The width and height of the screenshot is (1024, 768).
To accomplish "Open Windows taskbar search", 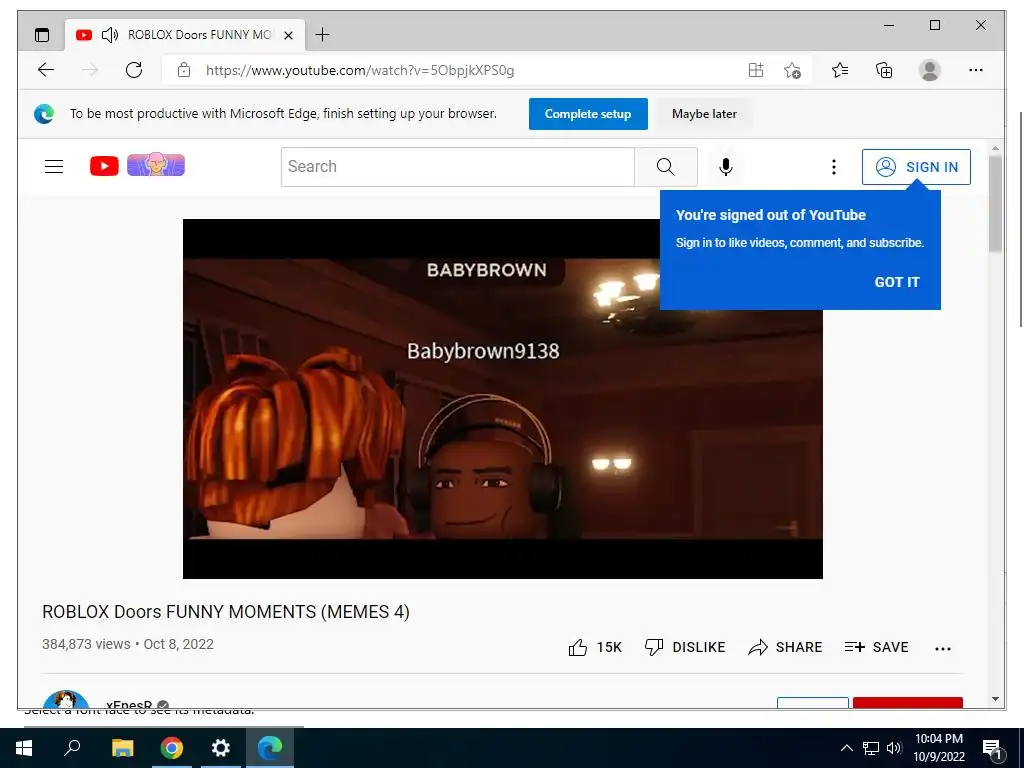I will [x=72, y=748].
